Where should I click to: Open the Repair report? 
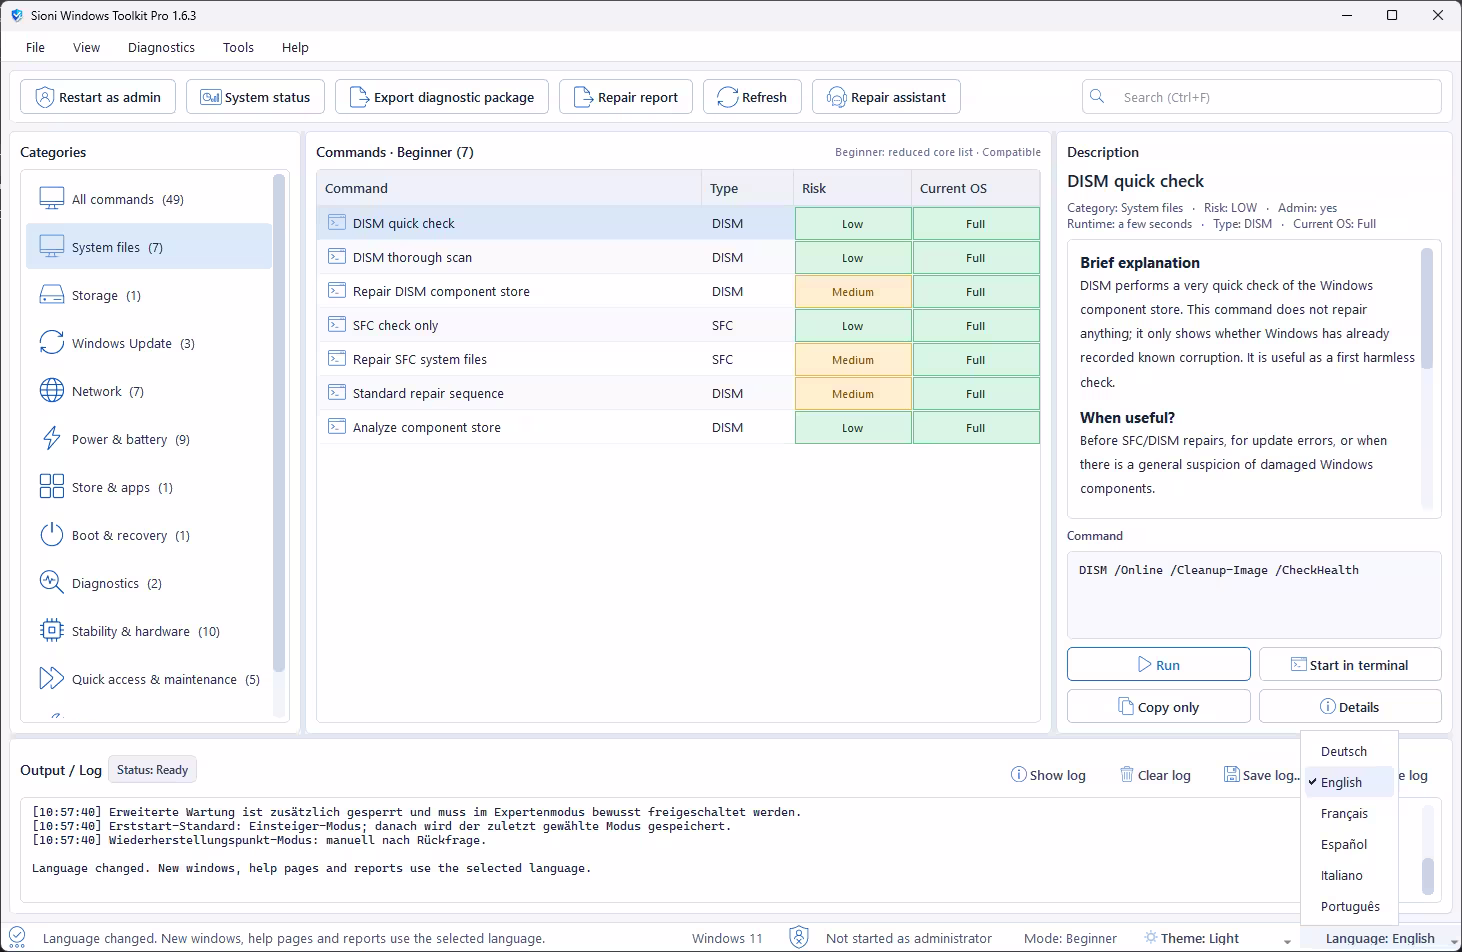[626, 97]
